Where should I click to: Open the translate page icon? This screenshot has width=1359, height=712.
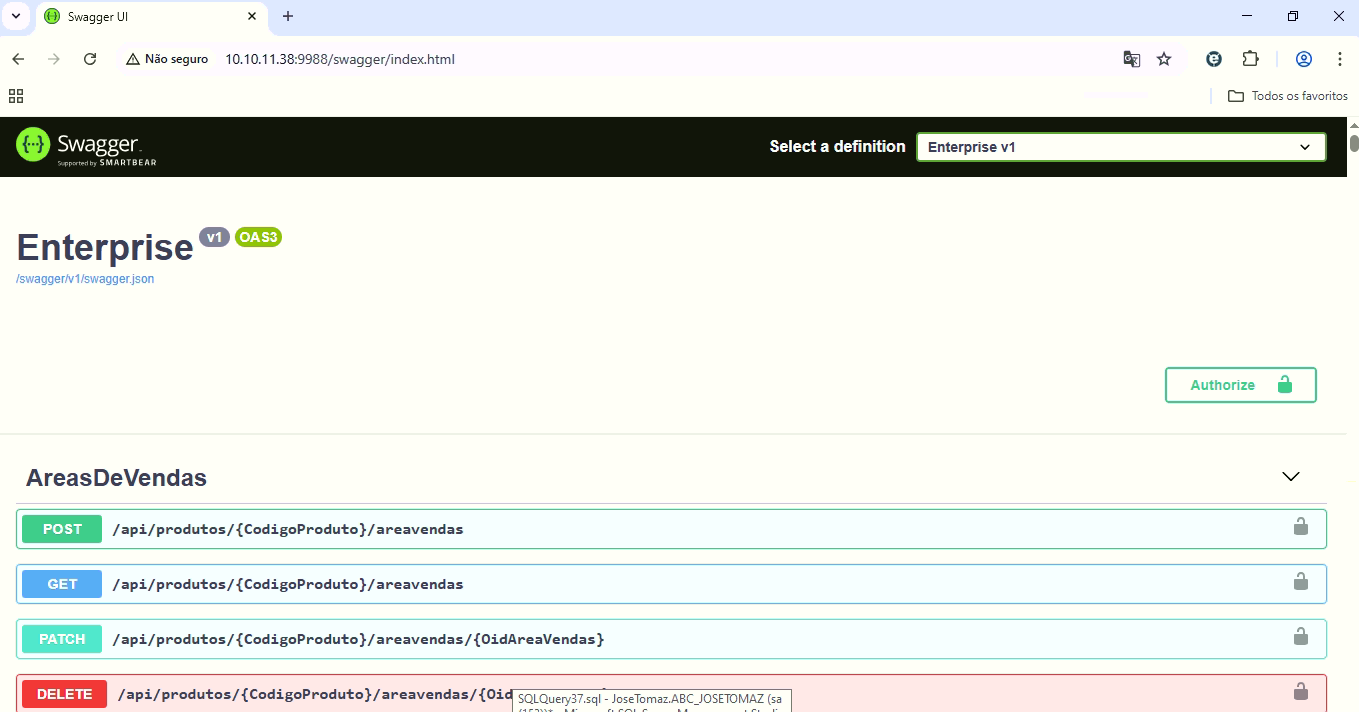[x=1132, y=59]
